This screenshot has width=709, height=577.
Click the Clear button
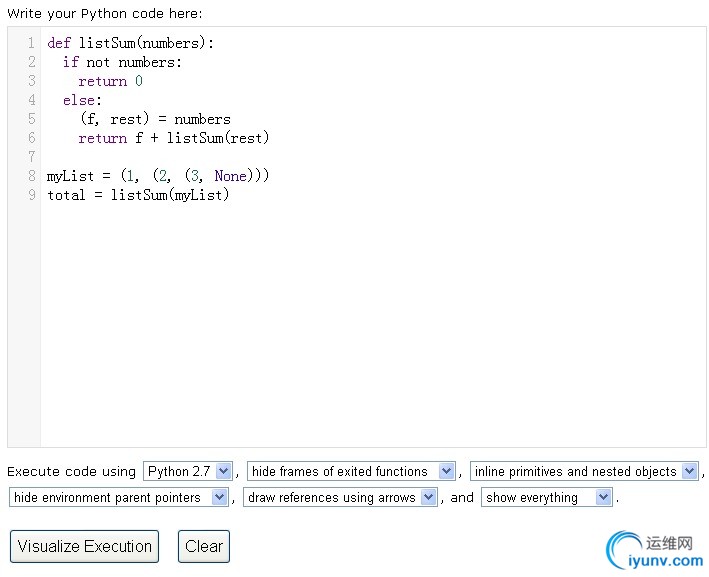pyautogui.click(x=204, y=546)
